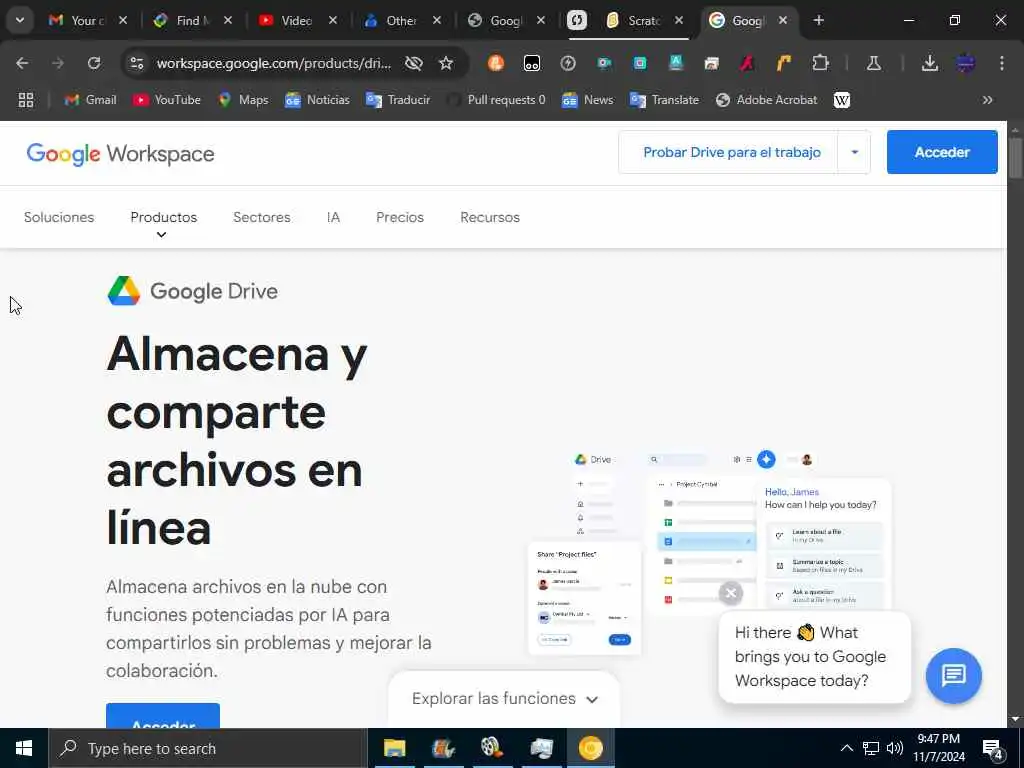Open the browser downloads icon

[x=929, y=63]
